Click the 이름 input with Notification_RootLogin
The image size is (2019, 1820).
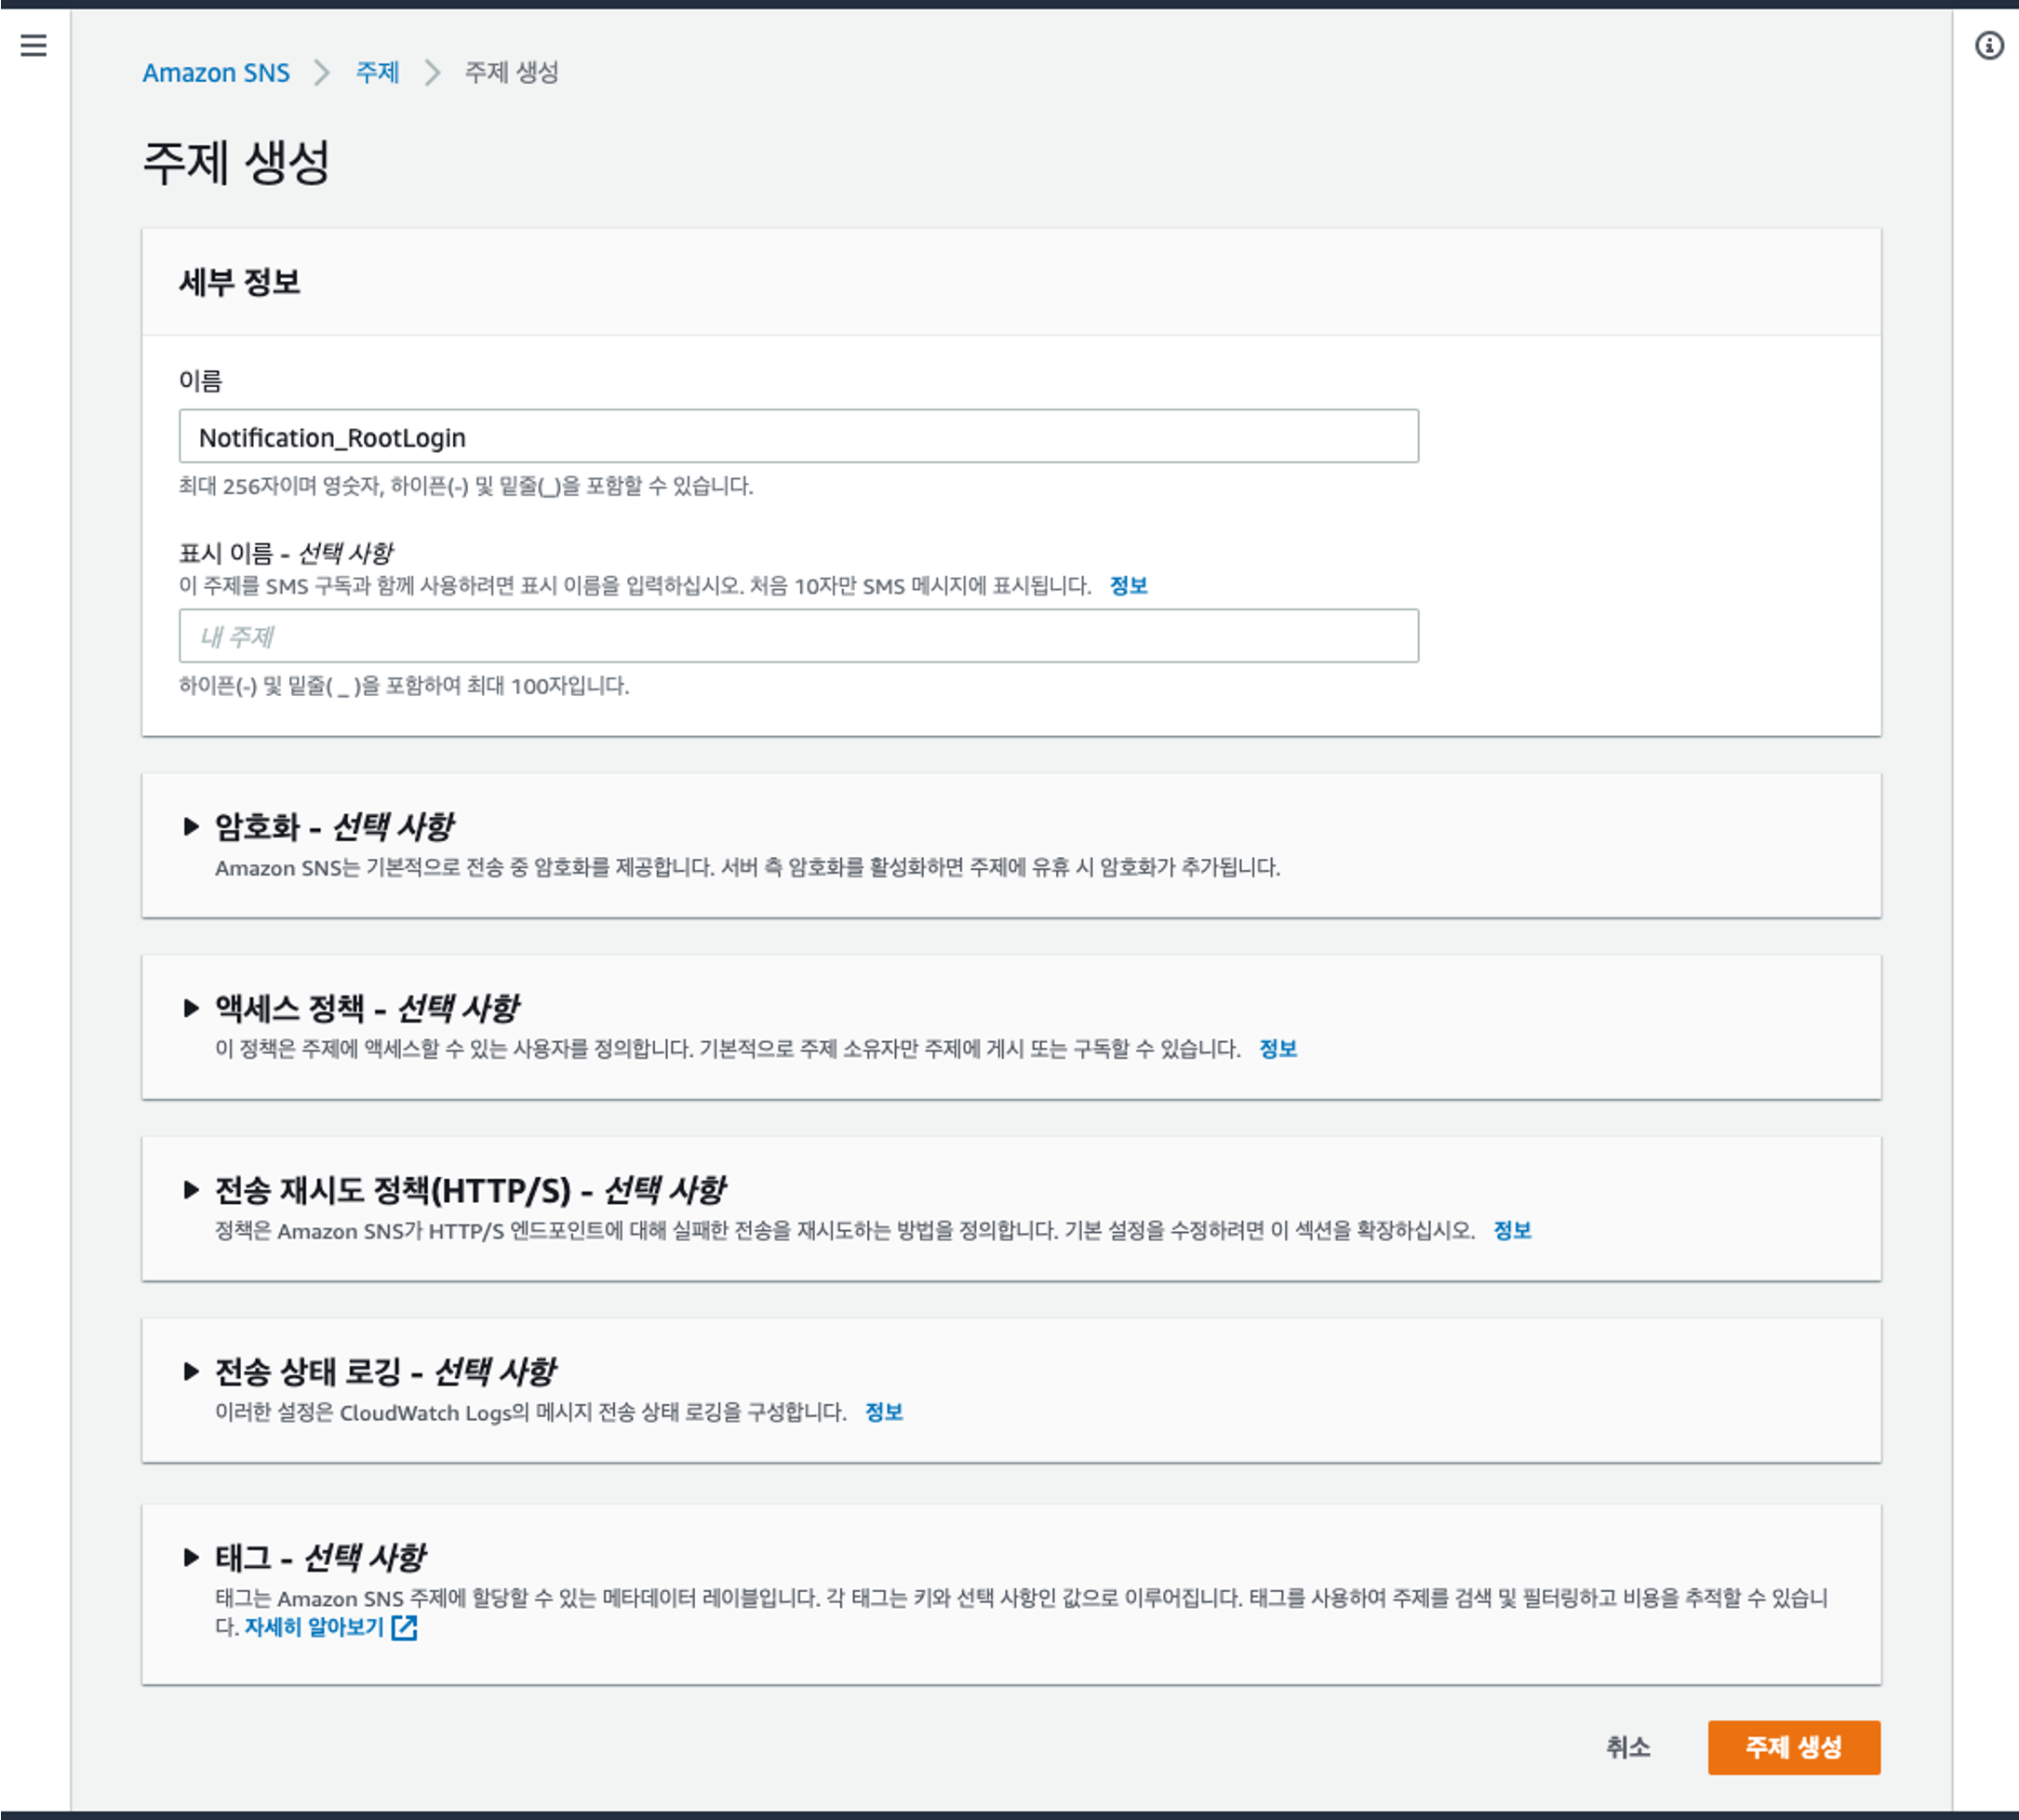[x=798, y=437]
